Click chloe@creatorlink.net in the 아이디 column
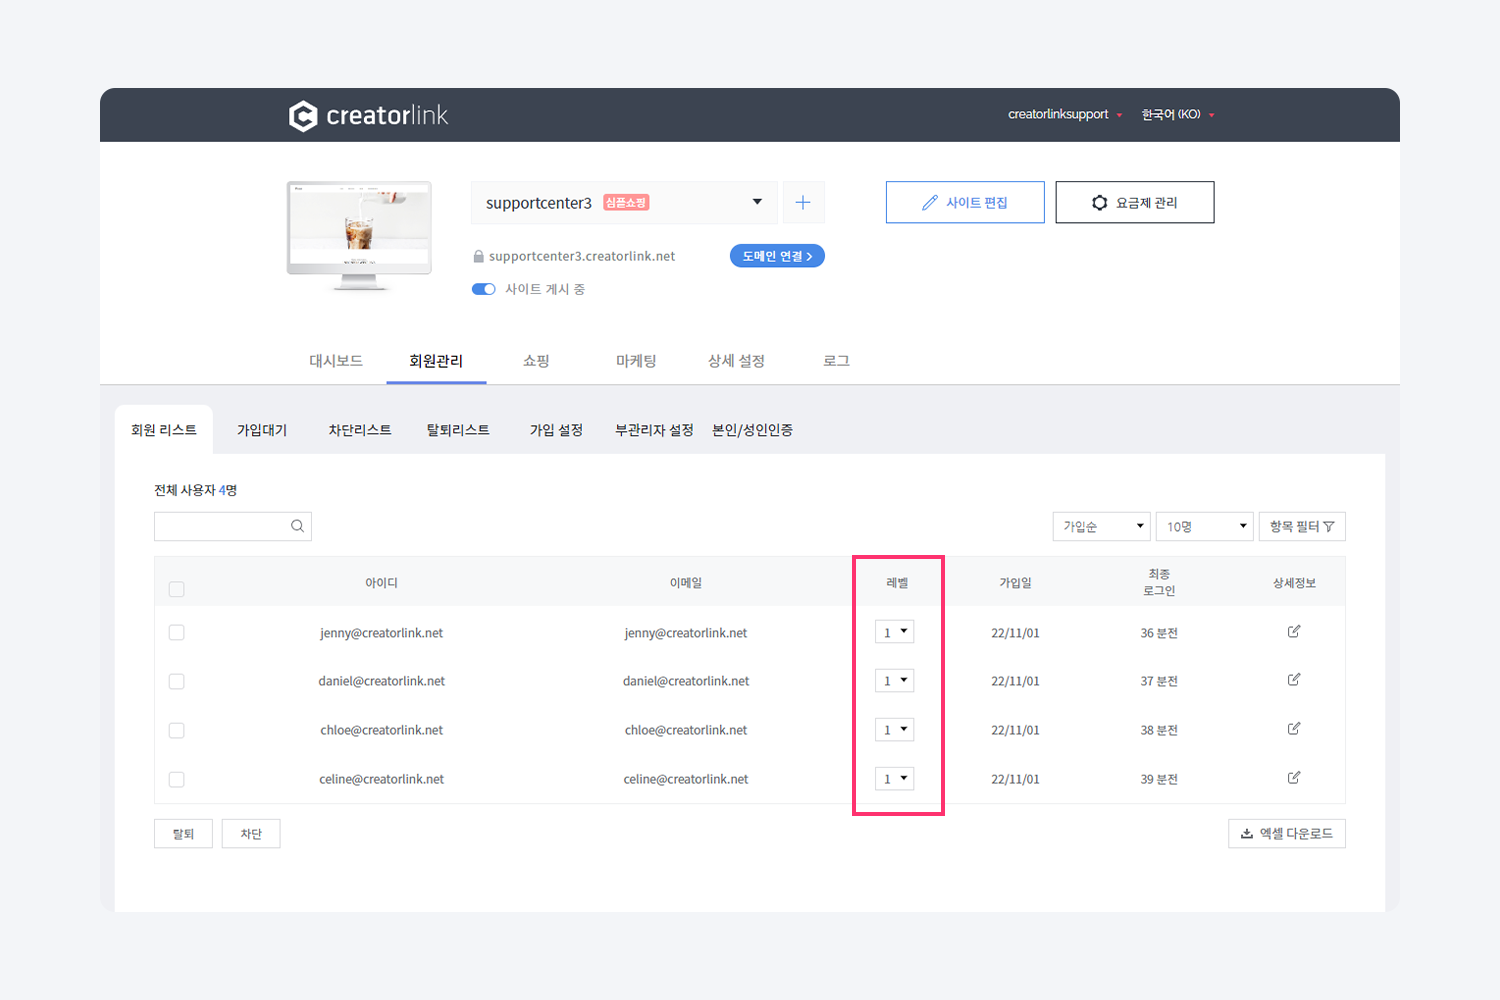Screen dimensions: 1500x1000 point(381,730)
